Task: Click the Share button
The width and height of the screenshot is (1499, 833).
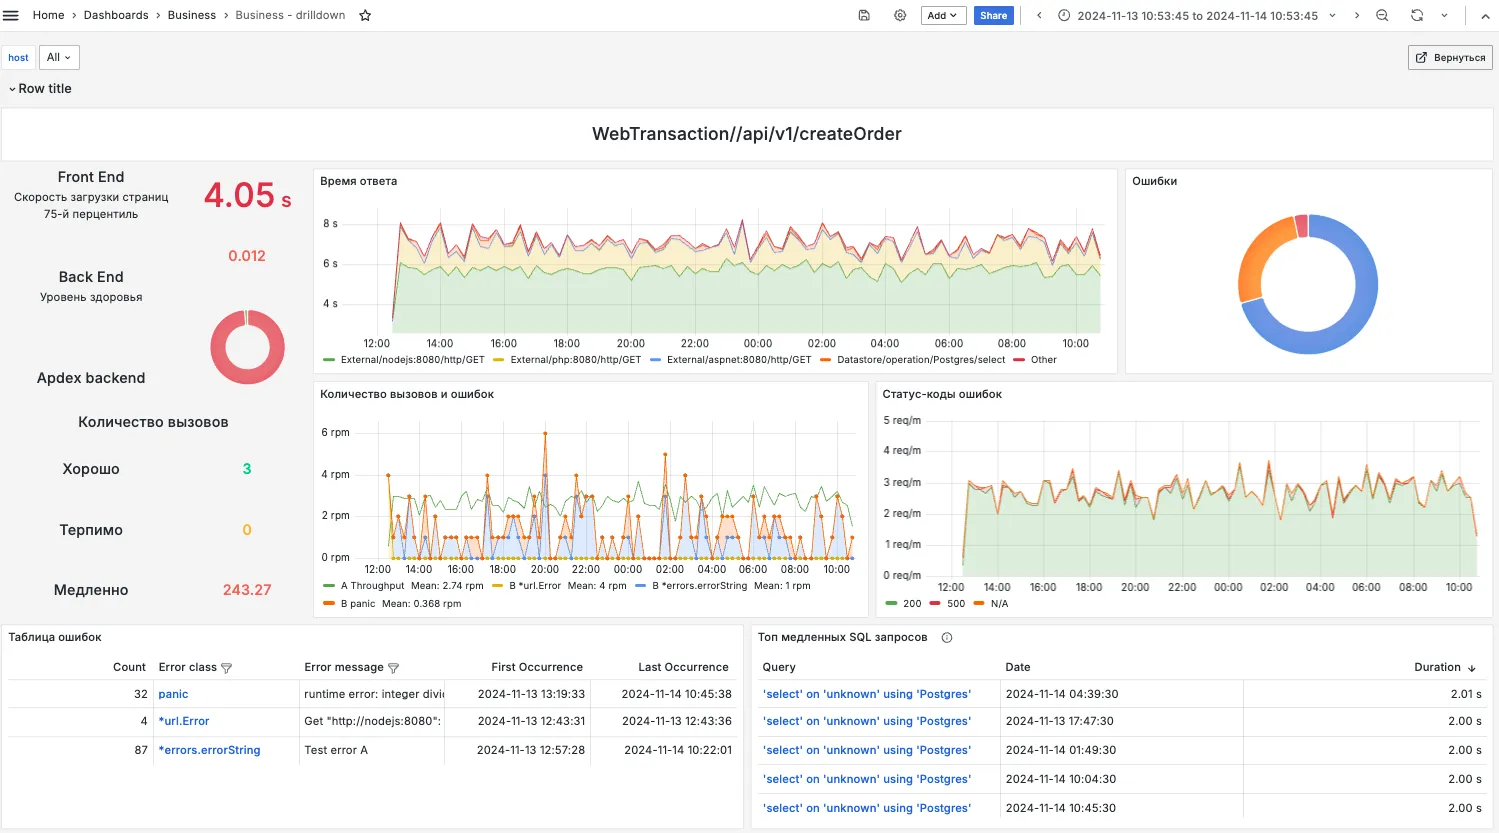Action: pyautogui.click(x=993, y=15)
